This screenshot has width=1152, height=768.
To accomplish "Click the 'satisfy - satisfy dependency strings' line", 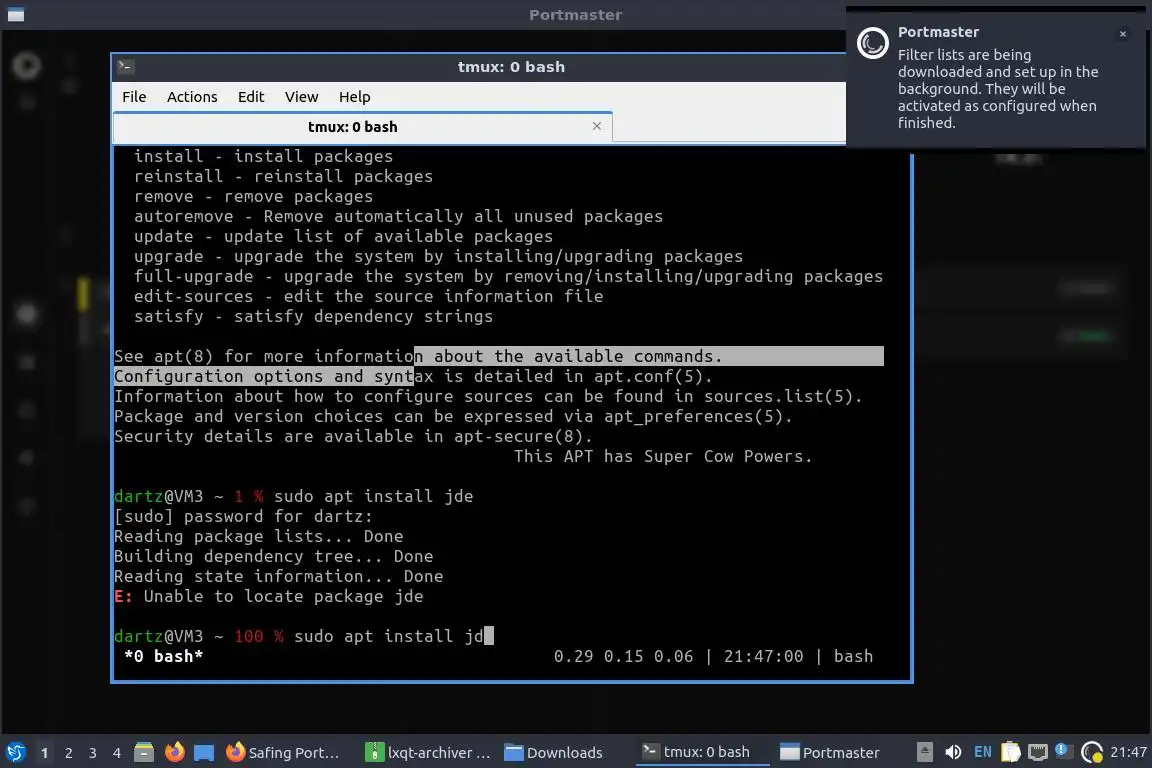I will pyautogui.click(x=314, y=316).
